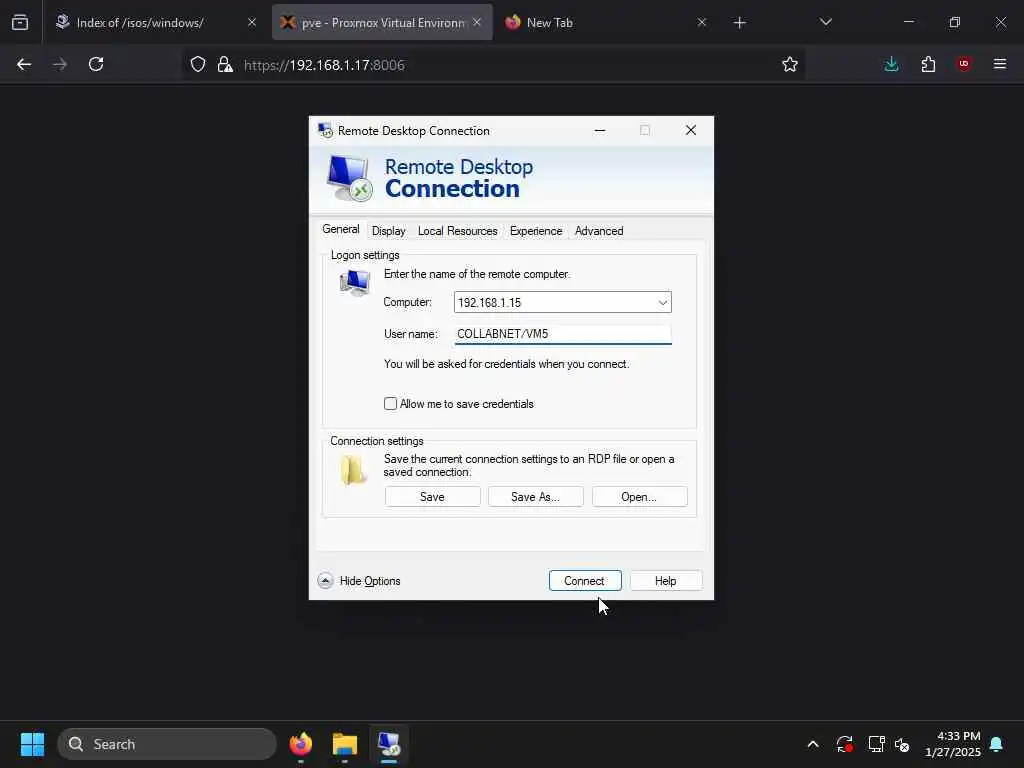This screenshot has height=768, width=1024.
Task: Click Open... to load saved connection
Action: click(x=639, y=497)
